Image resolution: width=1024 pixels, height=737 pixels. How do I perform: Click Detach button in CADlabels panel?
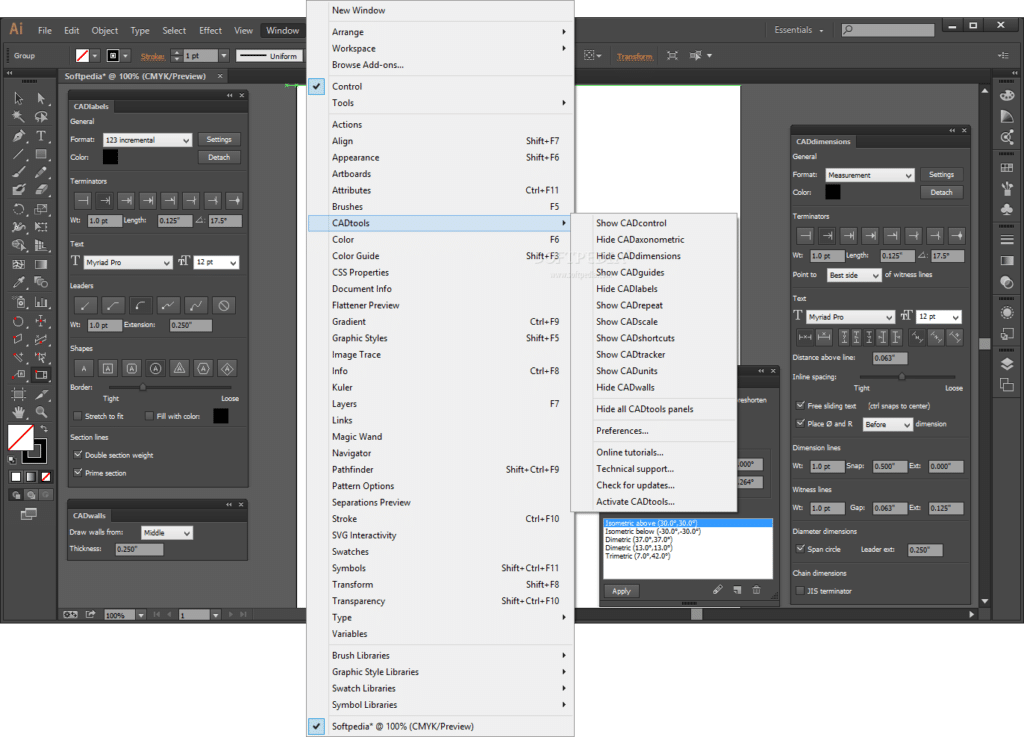pos(219,157)
